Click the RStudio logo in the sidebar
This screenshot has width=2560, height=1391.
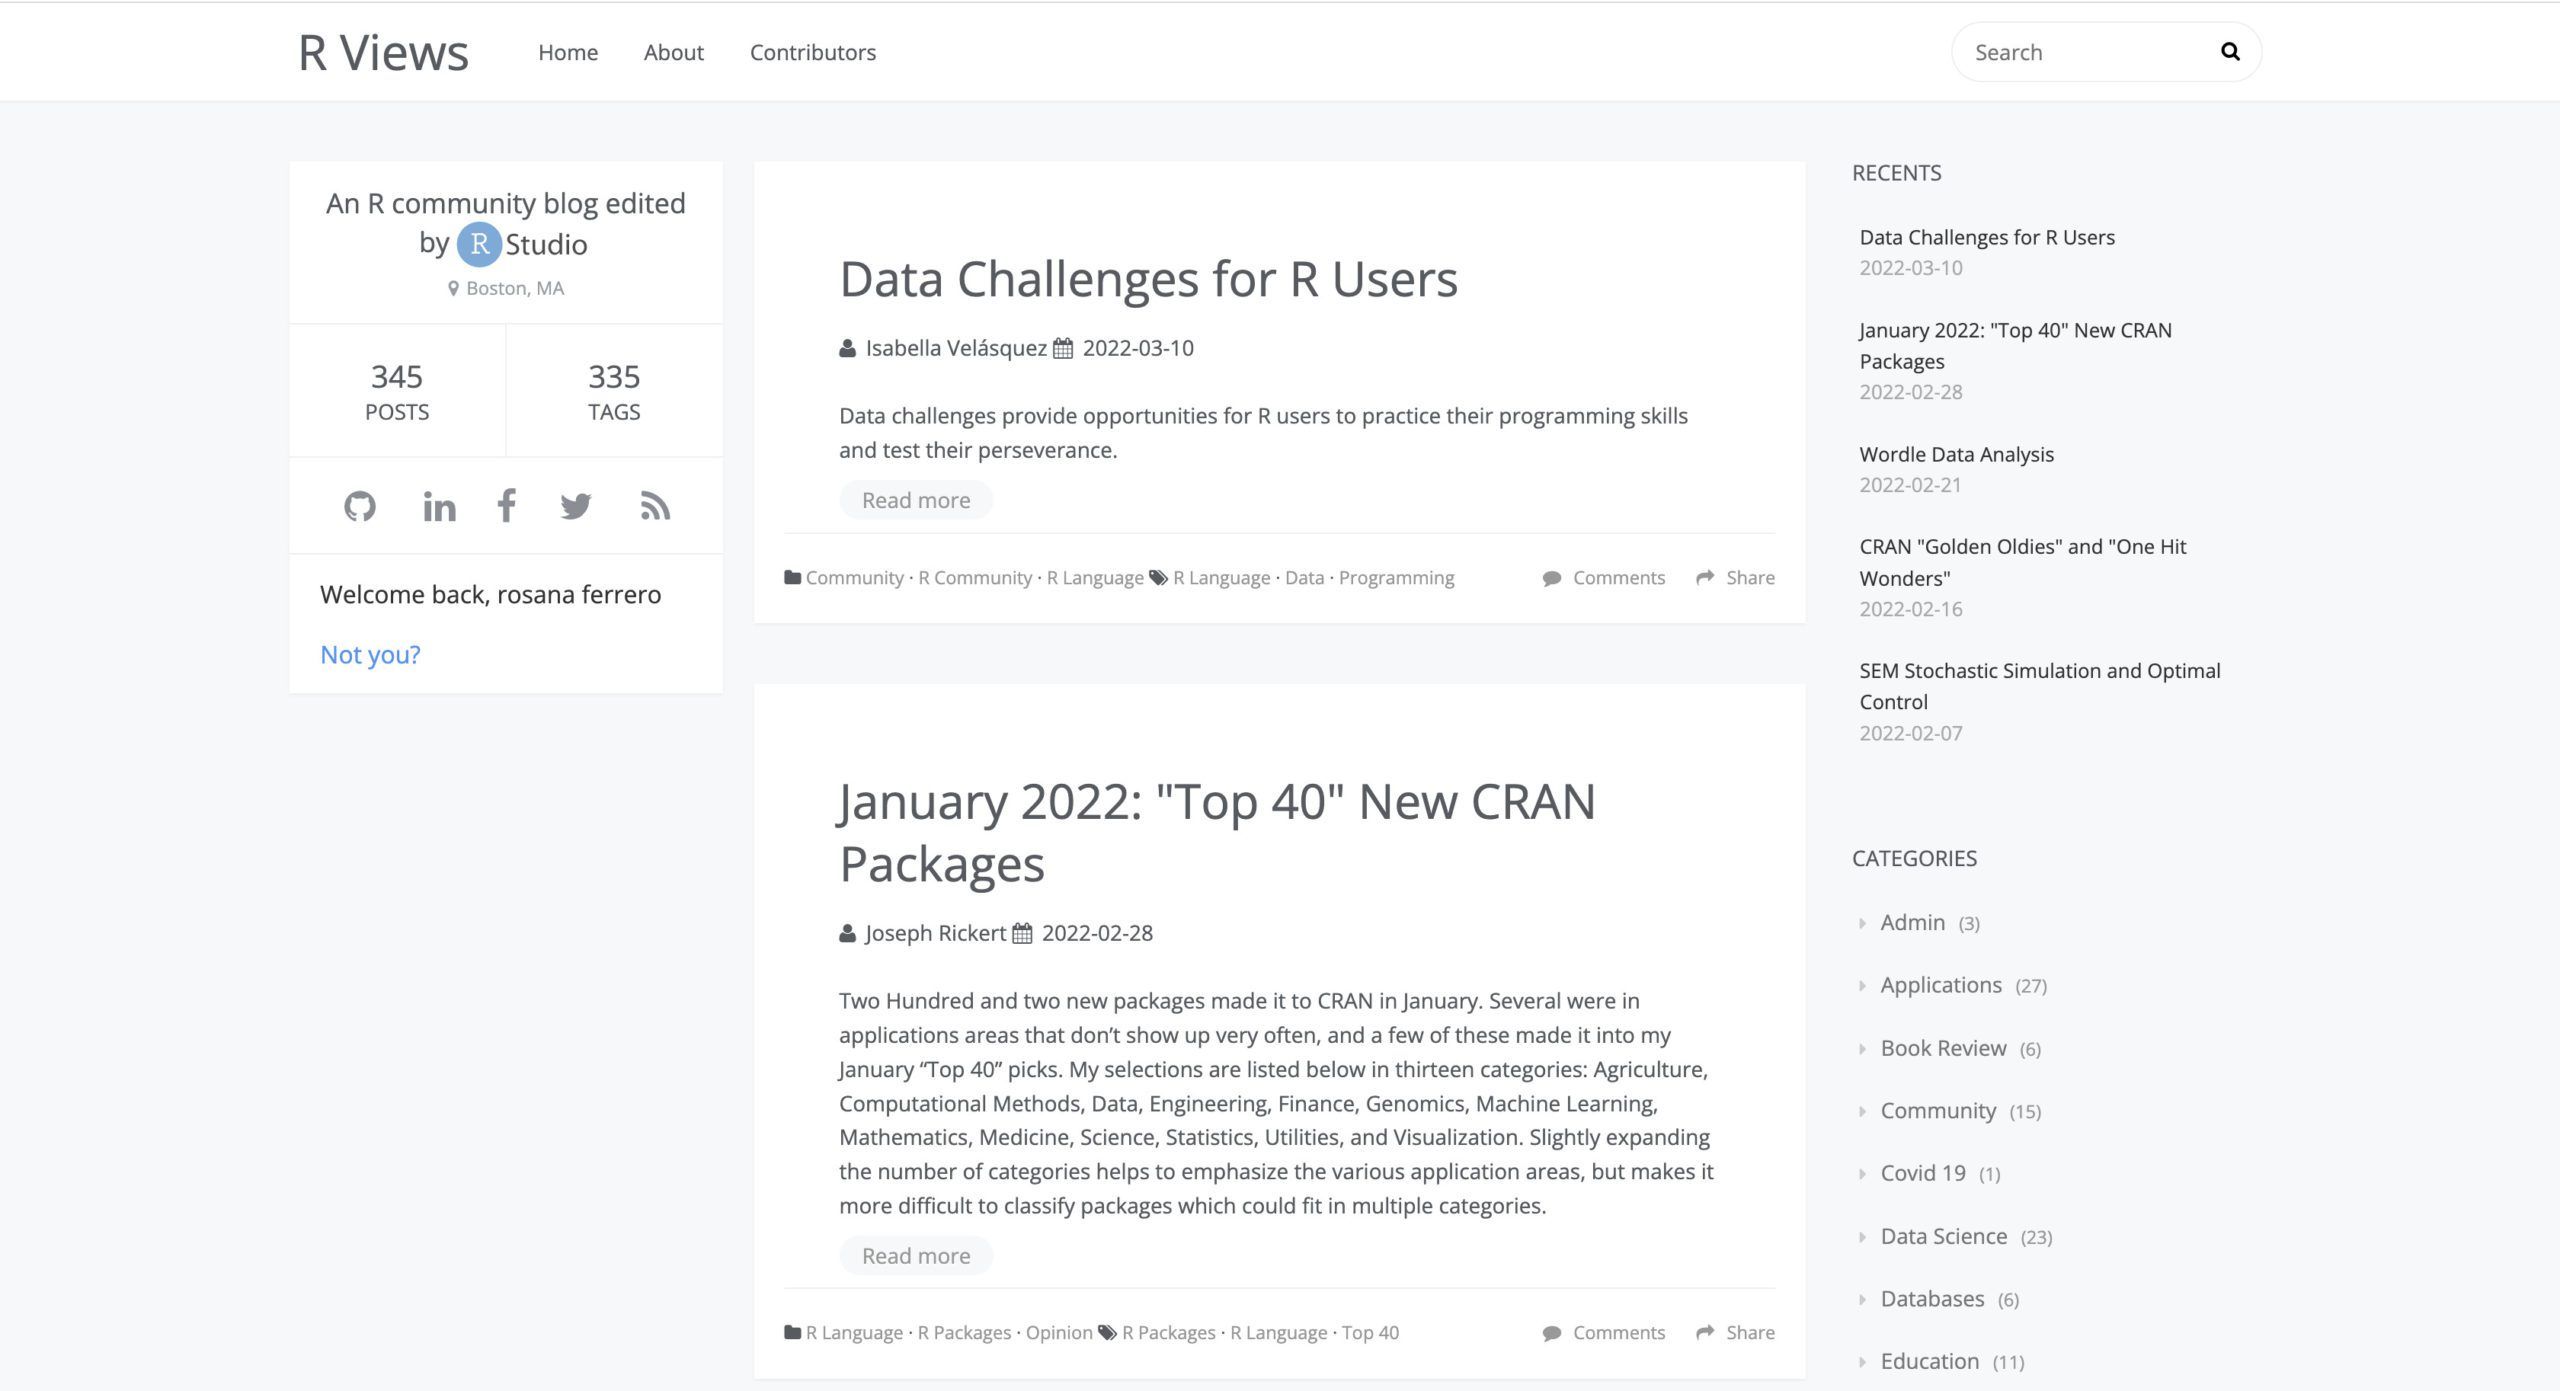click(522, 244)
